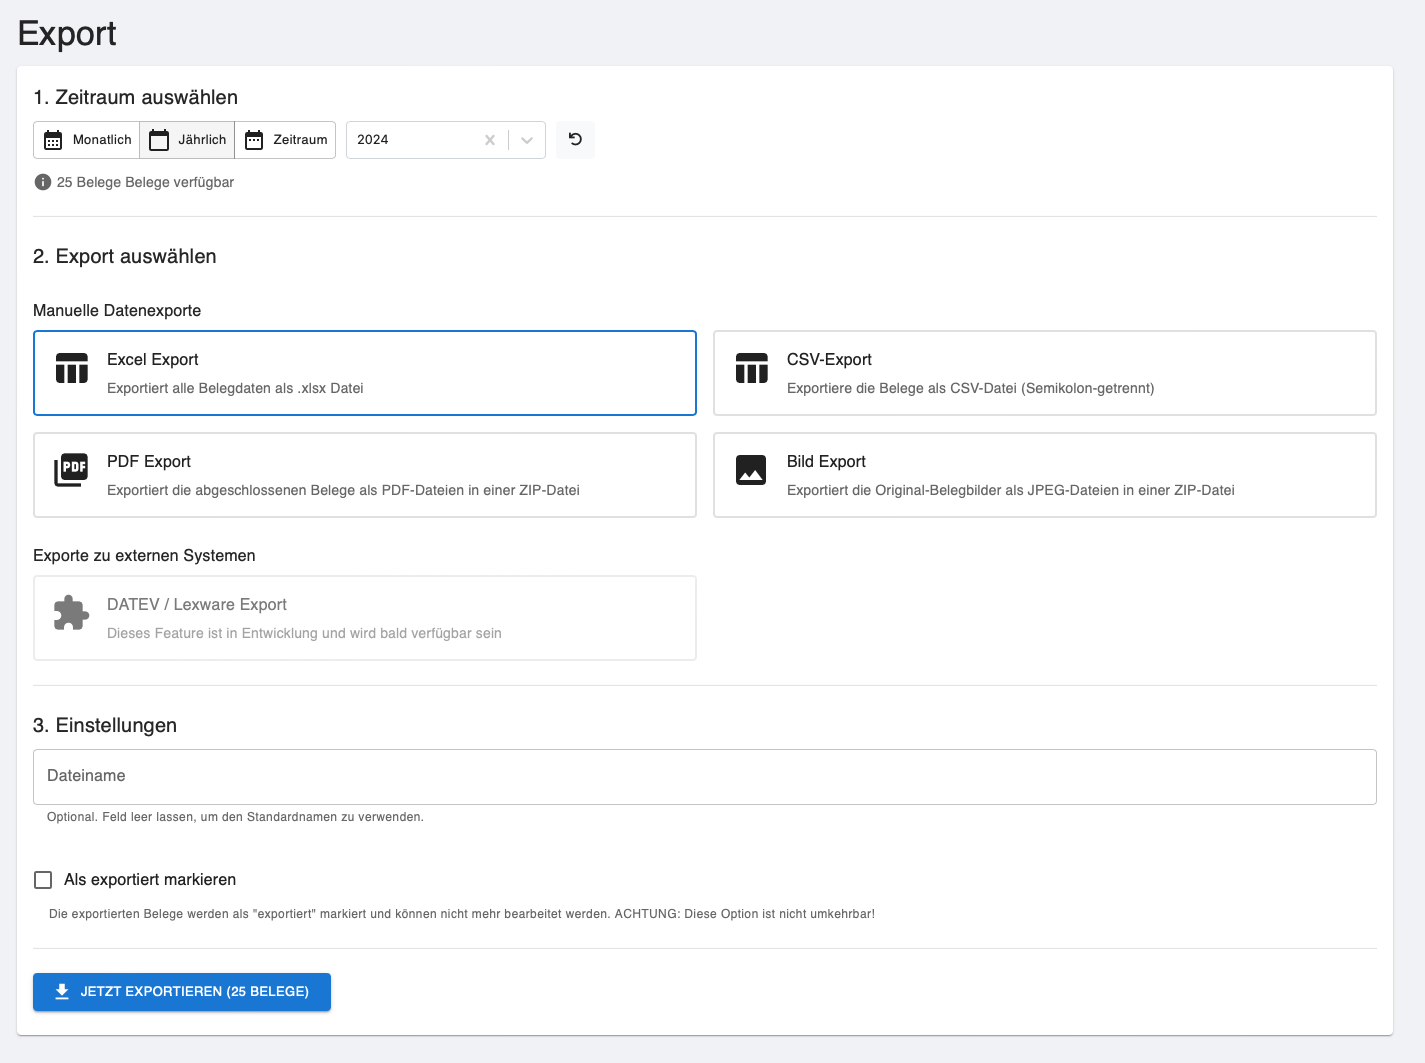Pick the Bild Export option title
Image resolution: width=1425 pixels, height=1063 pixels.
(826, 462)
